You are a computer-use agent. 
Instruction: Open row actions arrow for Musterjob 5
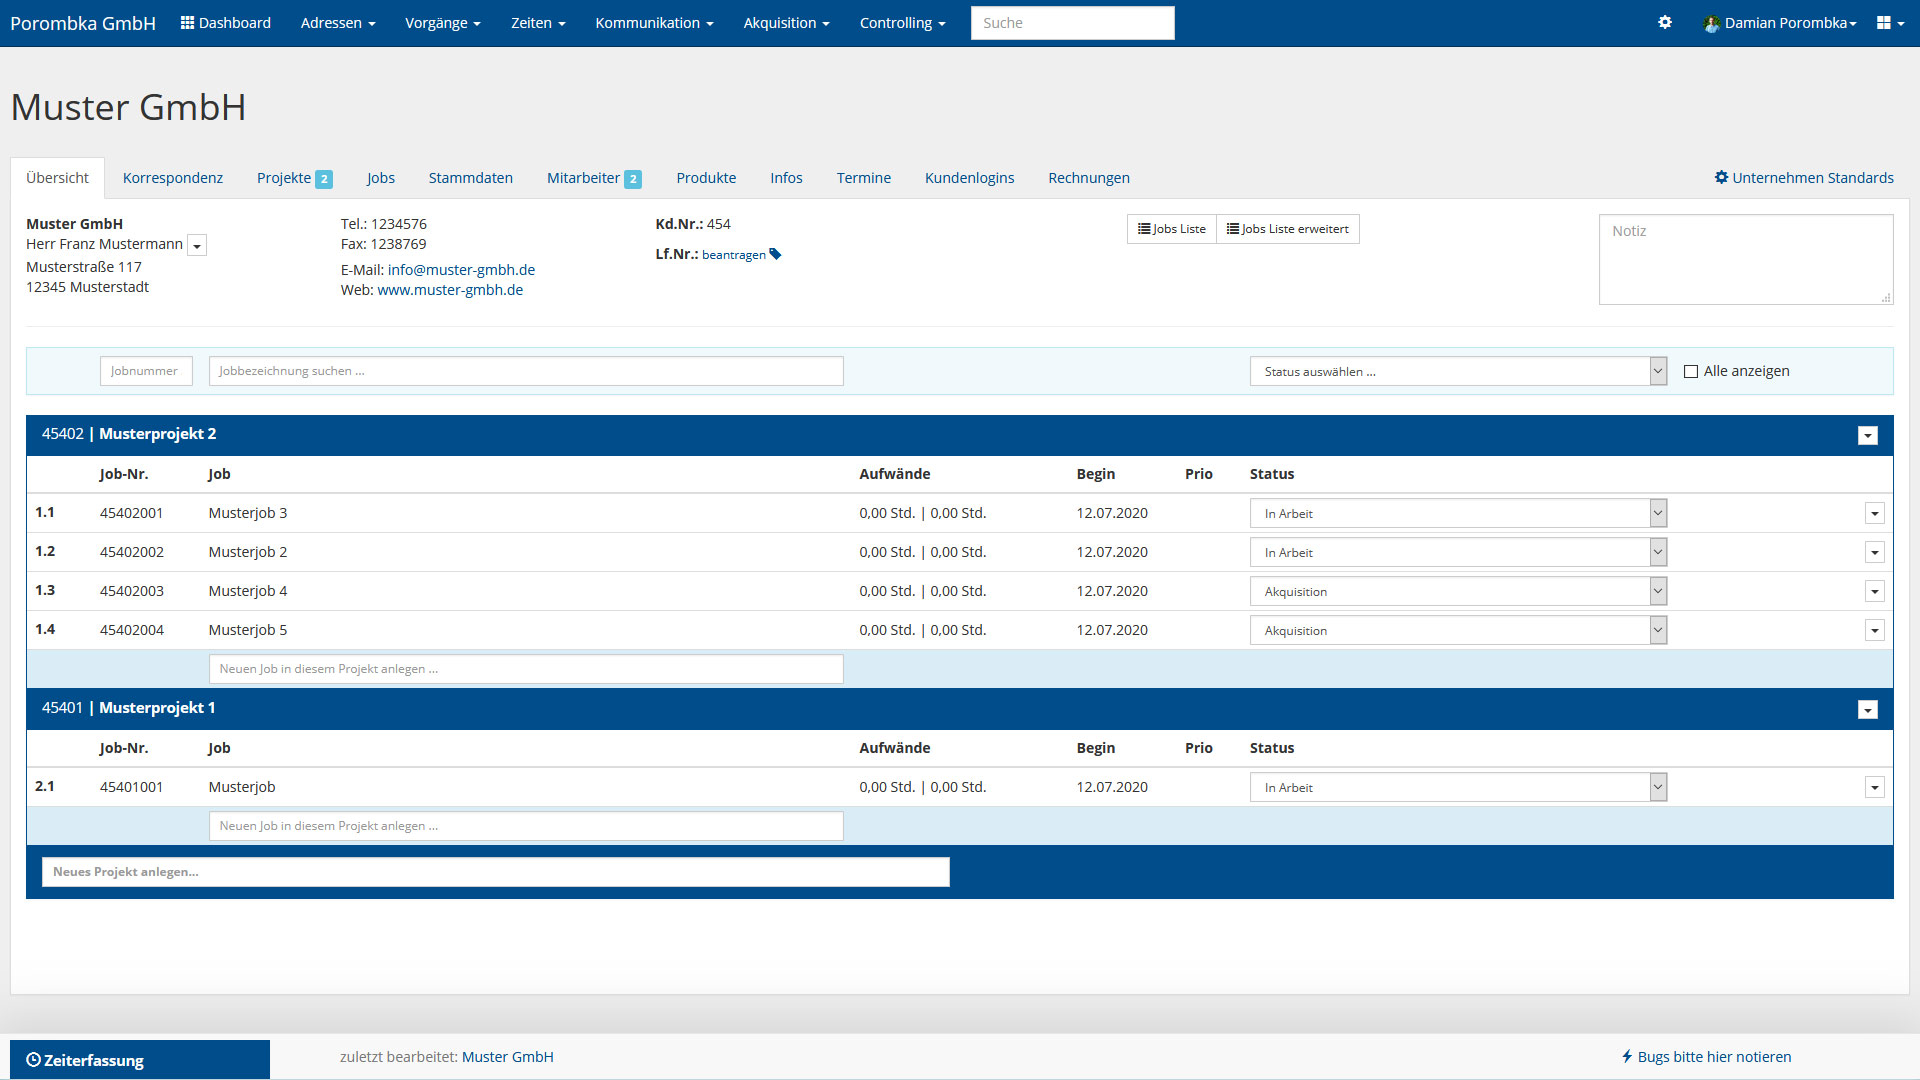tap(1875, 630)
